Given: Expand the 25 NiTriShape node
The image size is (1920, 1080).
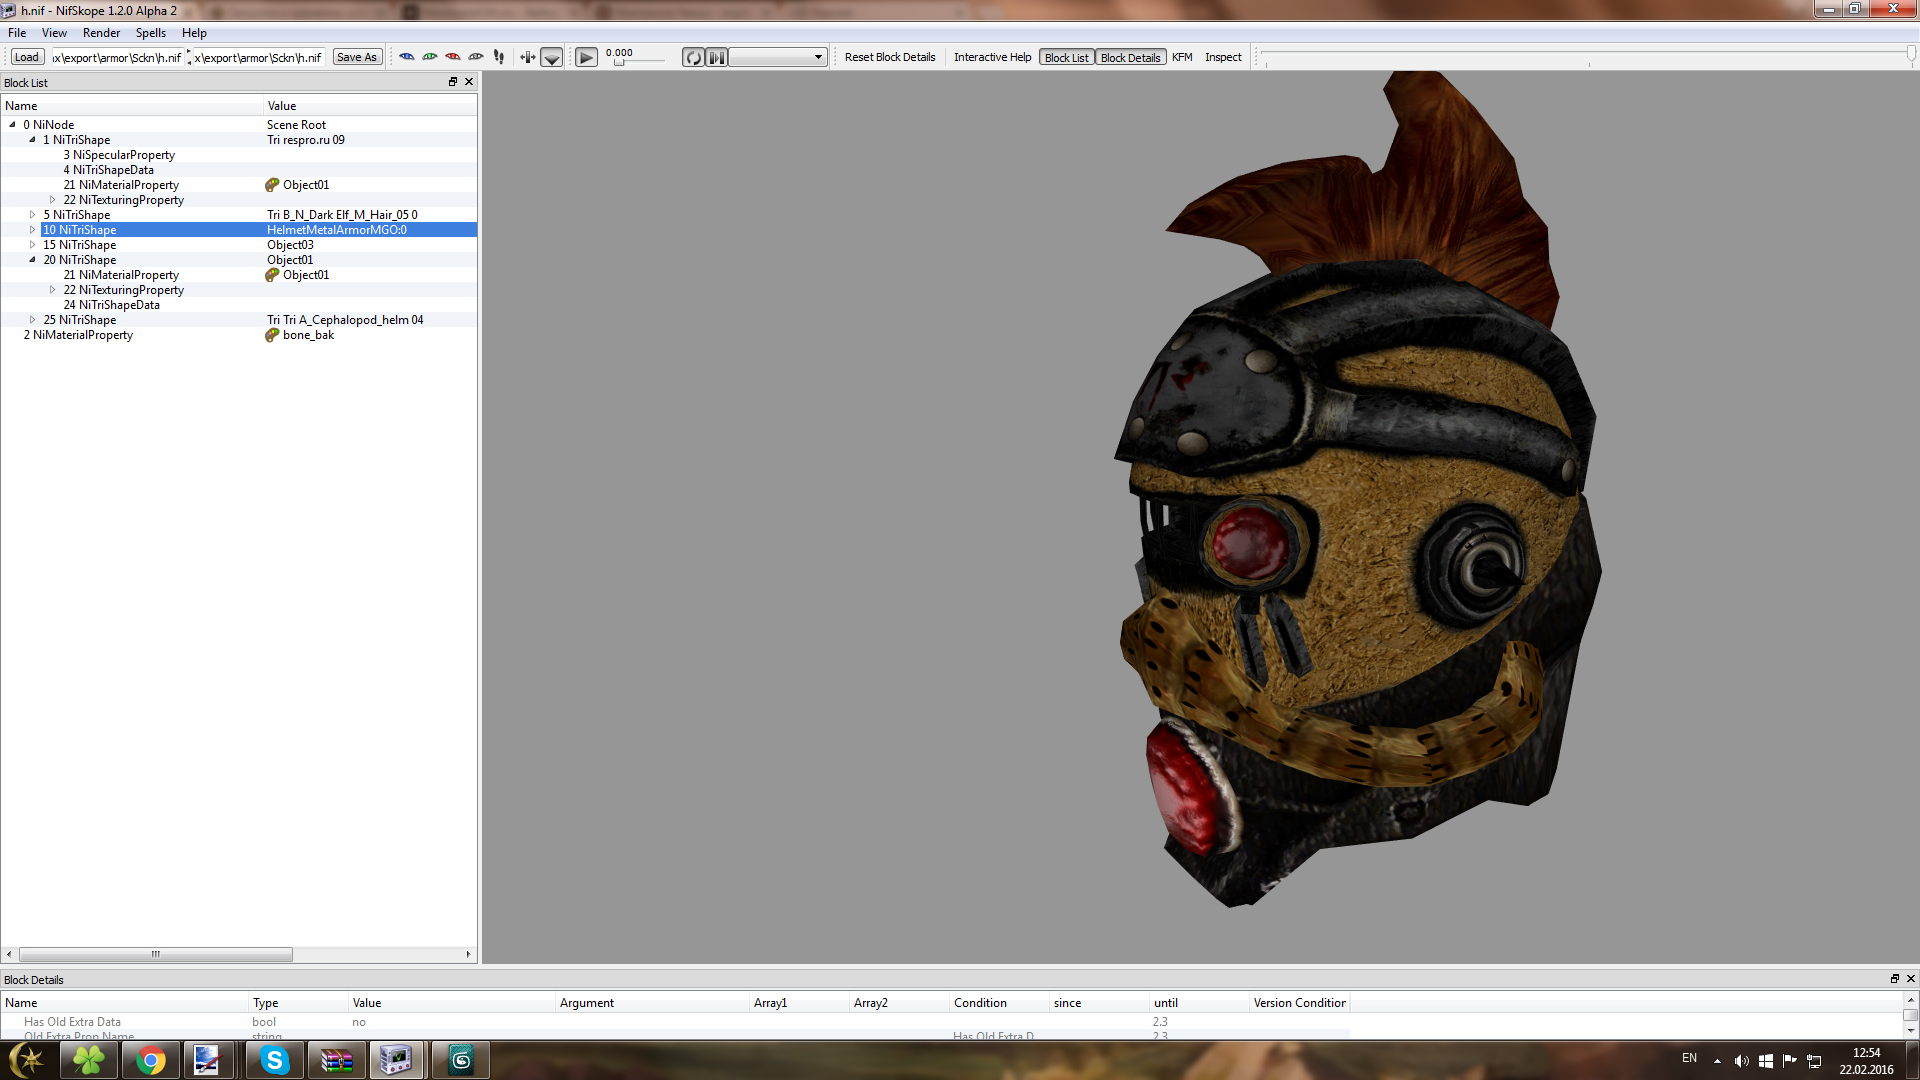Looking at the screenshot, I should tap(32, 320).
